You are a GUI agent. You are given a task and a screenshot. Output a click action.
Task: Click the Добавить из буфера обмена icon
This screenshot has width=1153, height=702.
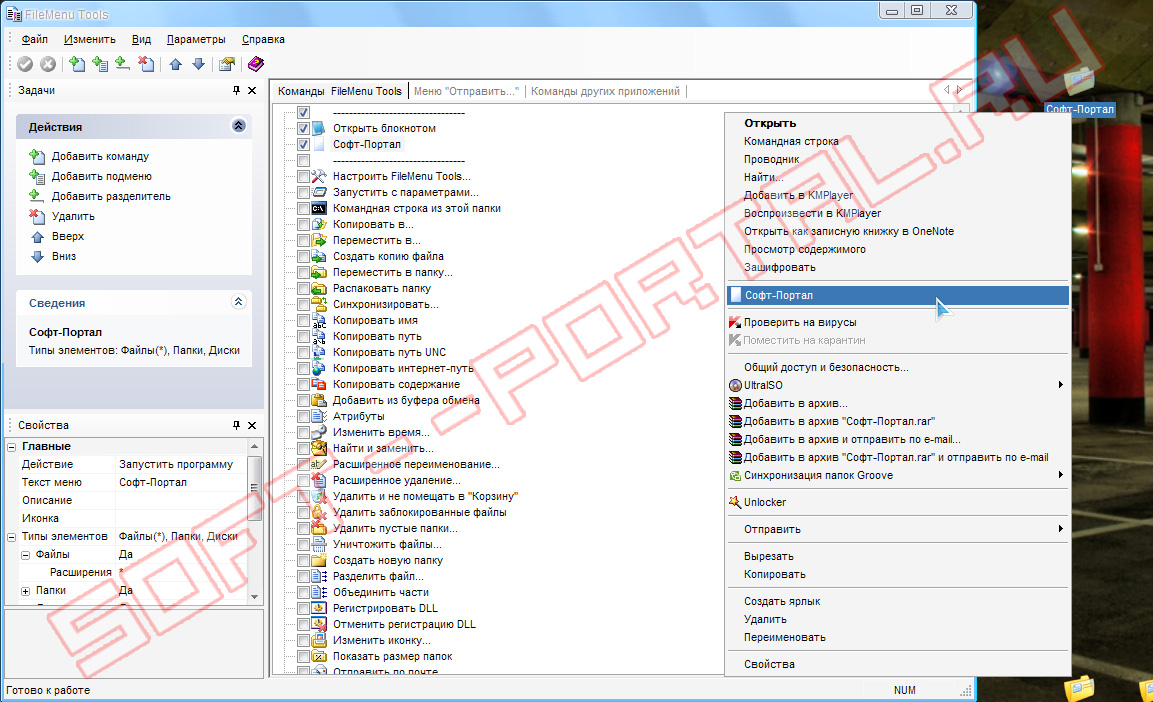(x=318, y=401)
